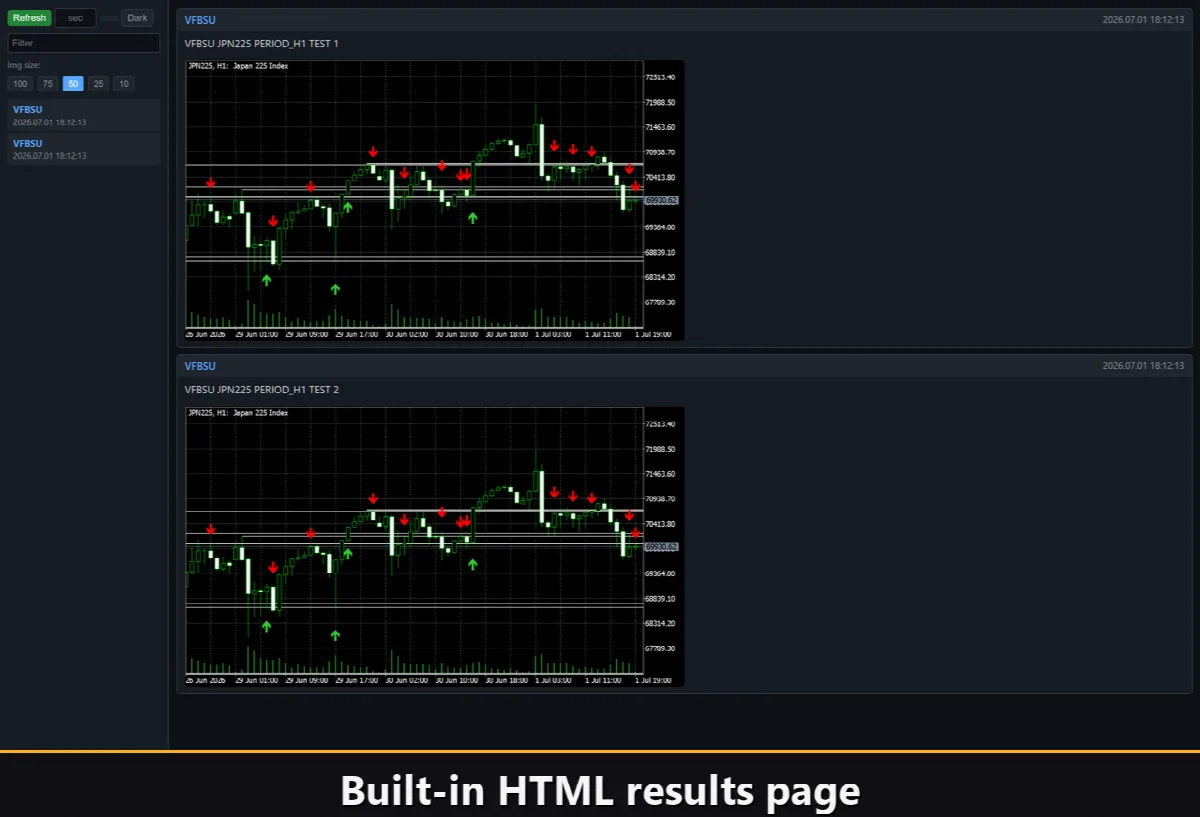Click the sec interval input field
Screen dimensions: 1200x817
click(x=75, y=18)
